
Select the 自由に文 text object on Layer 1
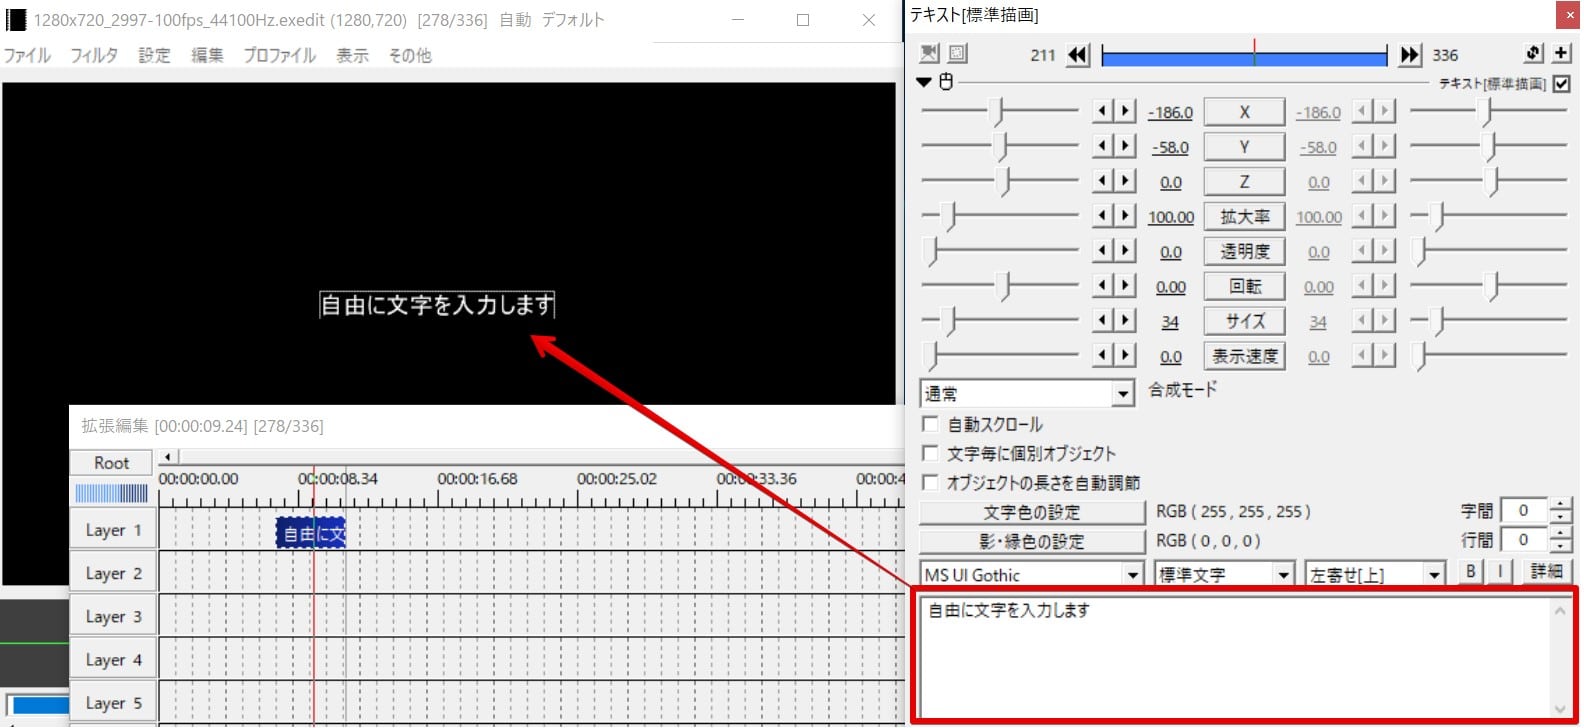[x=311, y=534]
